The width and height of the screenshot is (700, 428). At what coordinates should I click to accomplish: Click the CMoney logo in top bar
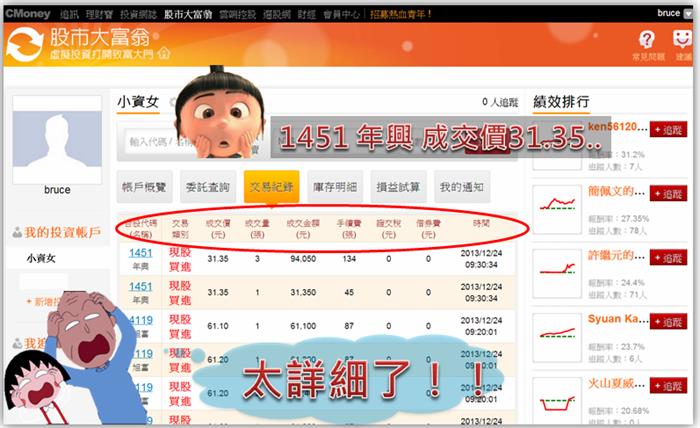[28, 13]
